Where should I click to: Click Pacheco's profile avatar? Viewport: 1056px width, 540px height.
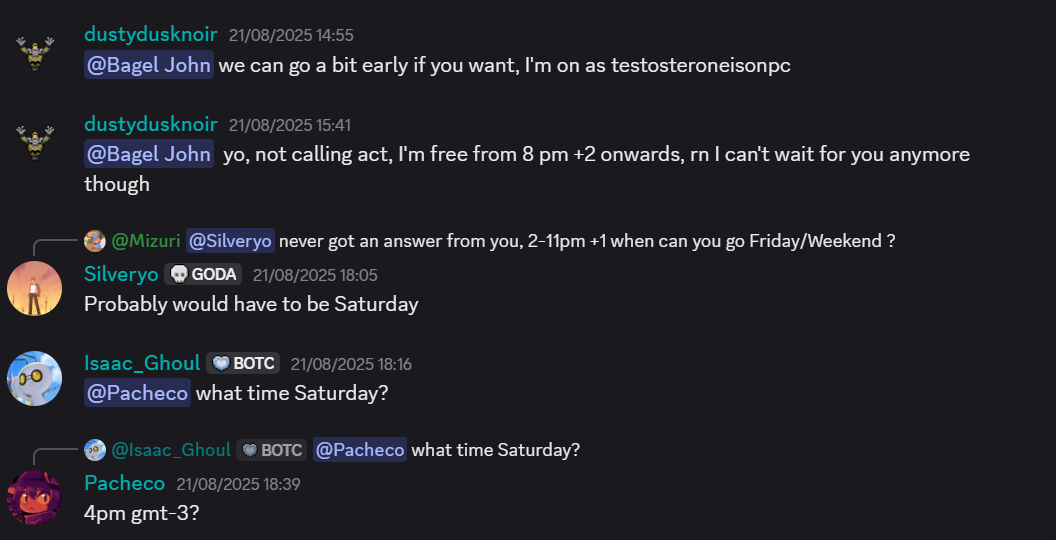34,498
